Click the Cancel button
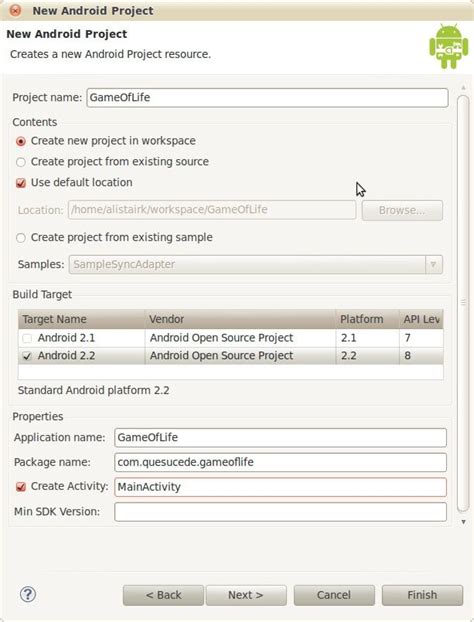This screenshot has height=622, width=474. click(334, 595)
